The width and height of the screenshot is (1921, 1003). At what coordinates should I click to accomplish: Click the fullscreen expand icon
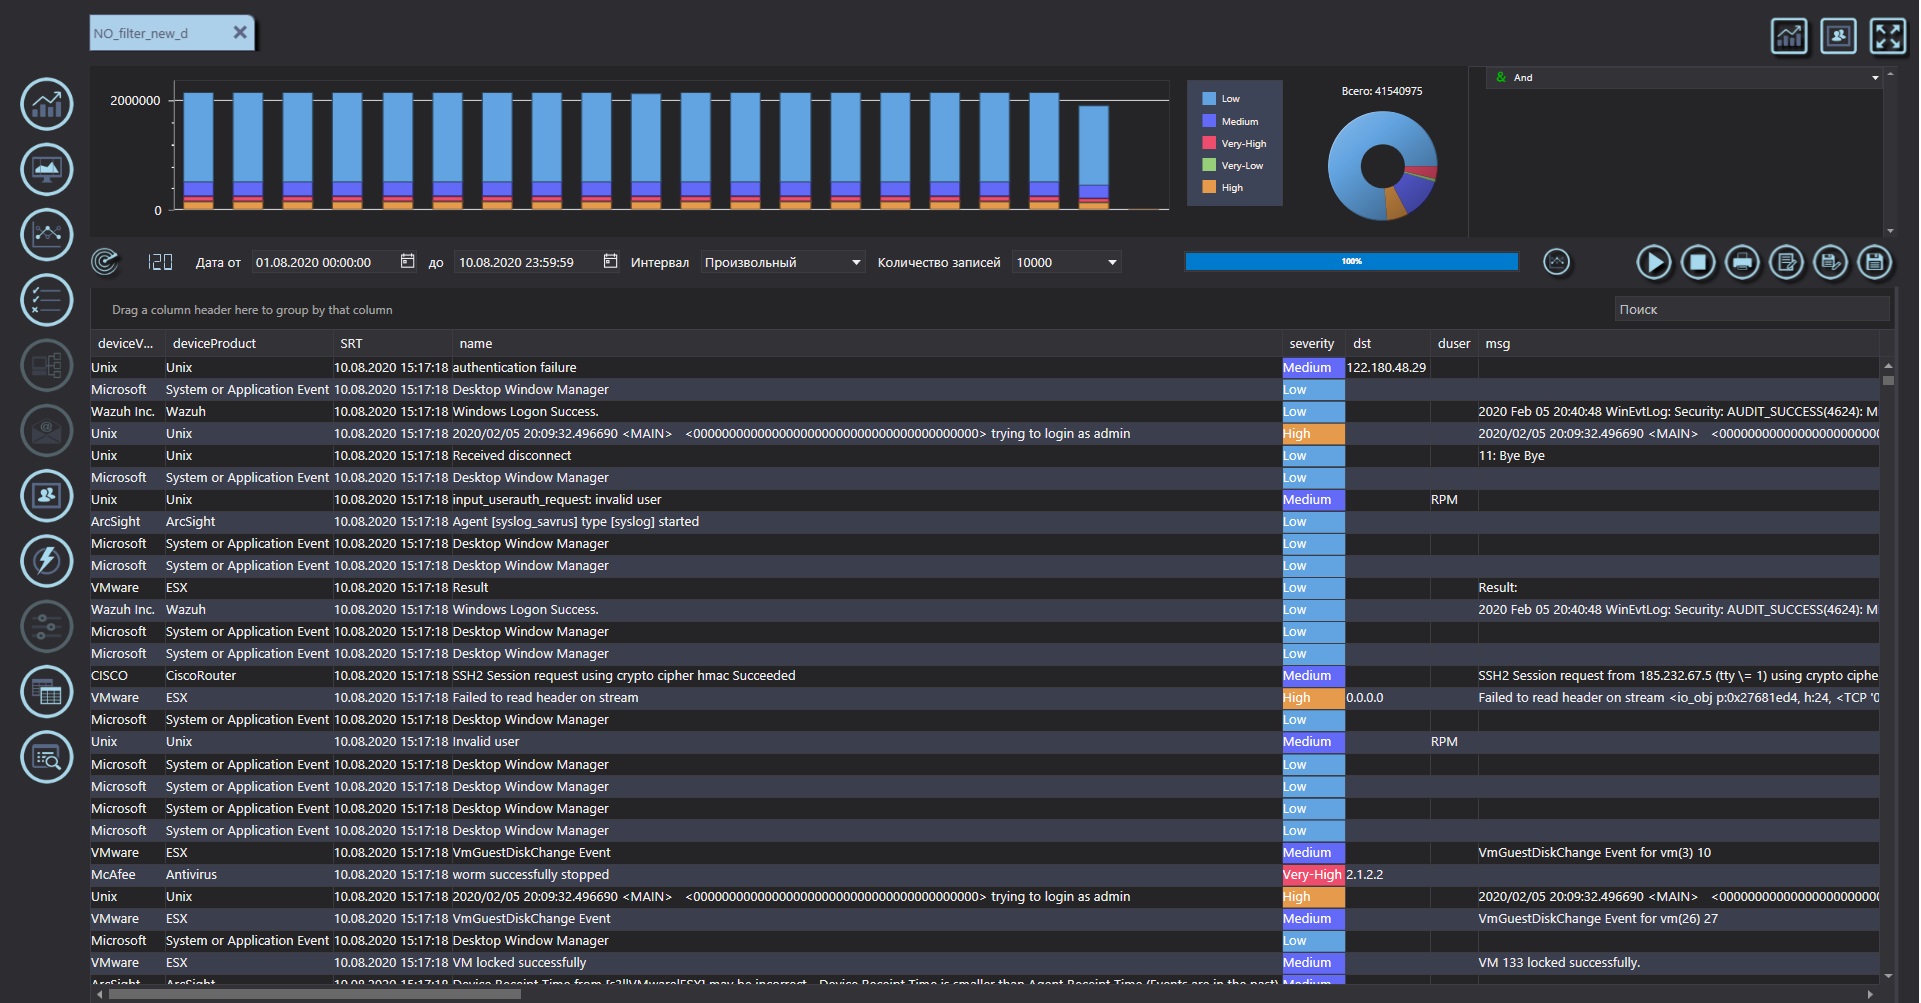tap(1887, 37)
